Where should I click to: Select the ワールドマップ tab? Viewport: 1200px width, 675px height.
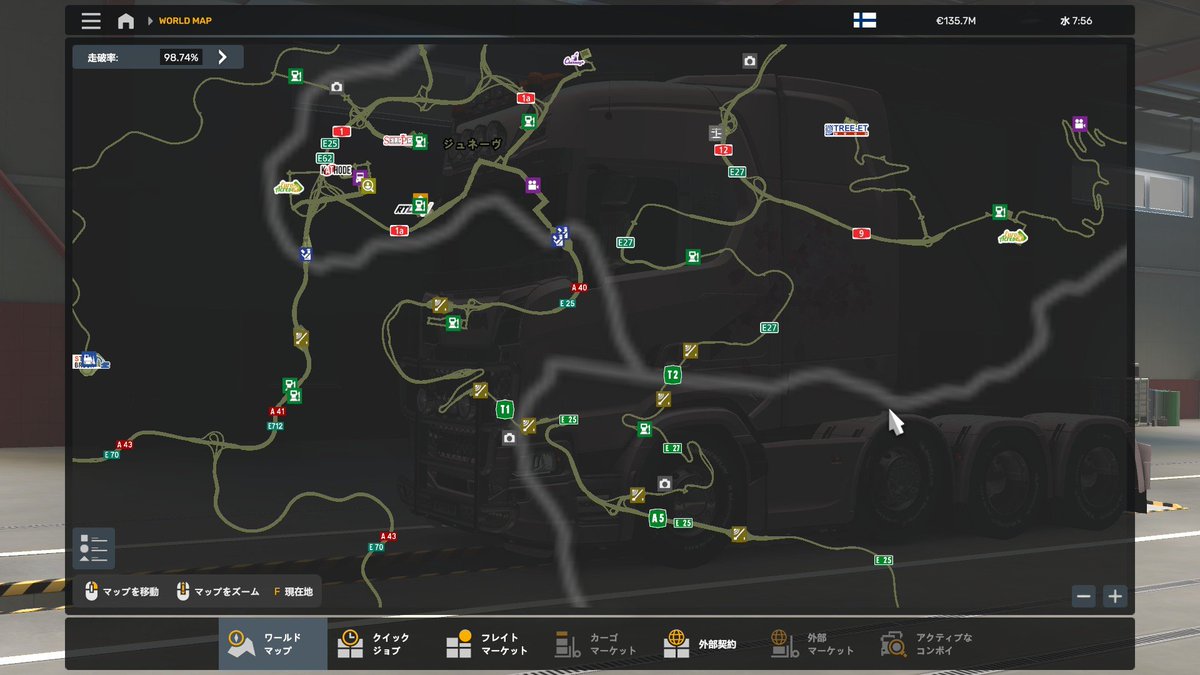[x=273, y=644]
